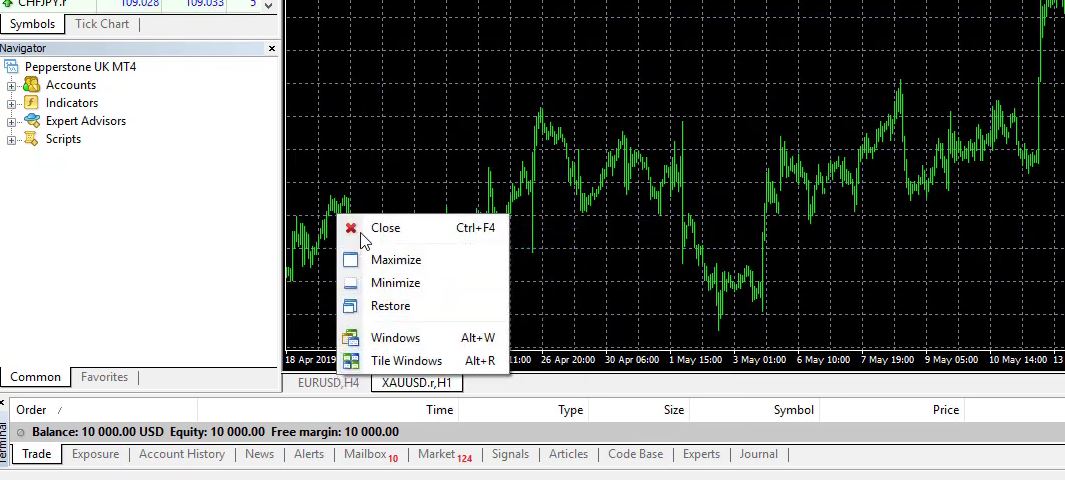Select the Indicators label in Navigator
The height and width of the screenshot is (480, 1065).
coord(72,103)
